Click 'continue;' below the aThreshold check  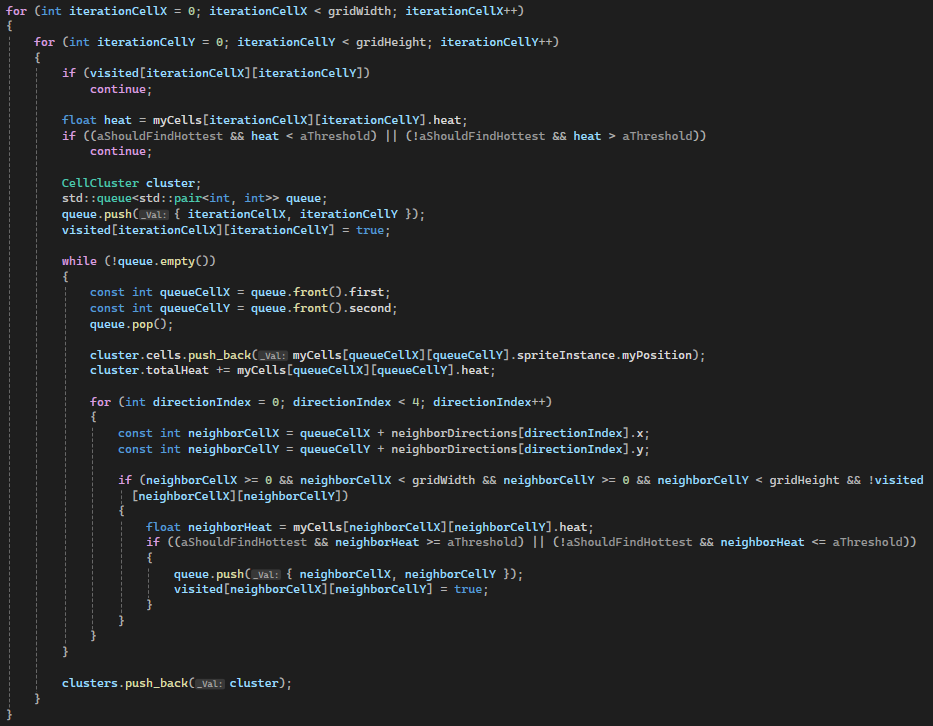coord(121,151)
